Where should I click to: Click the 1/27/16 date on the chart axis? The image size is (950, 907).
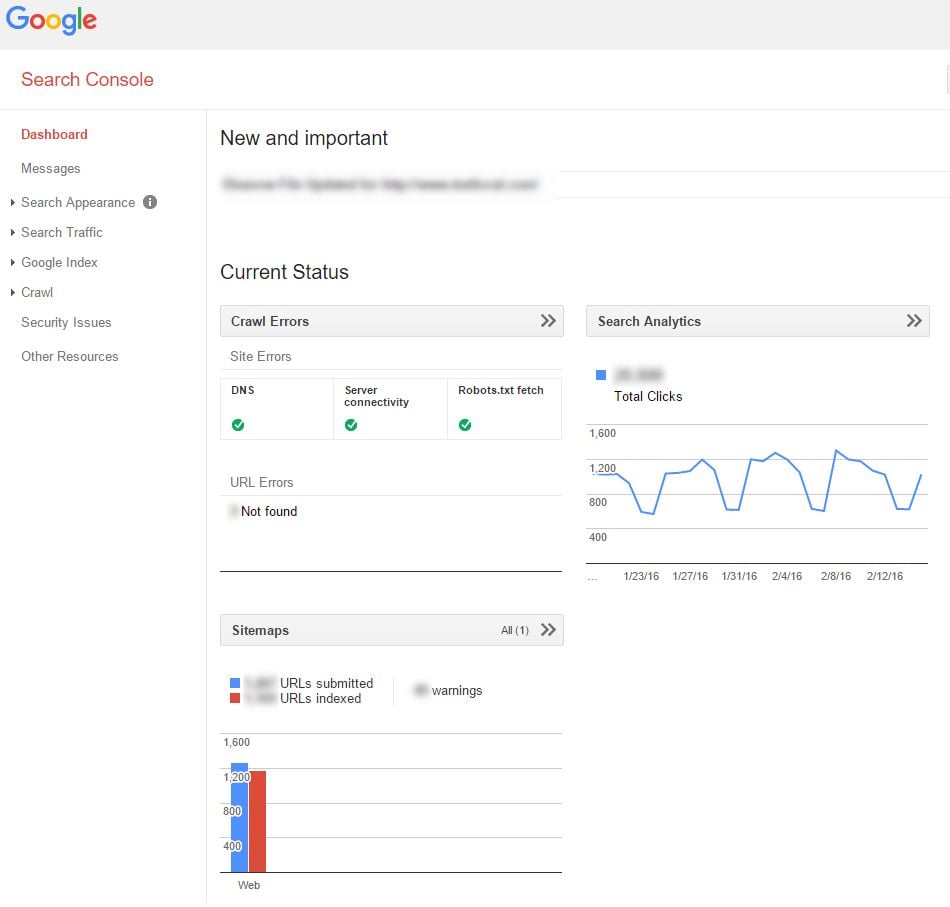point(690,576)
